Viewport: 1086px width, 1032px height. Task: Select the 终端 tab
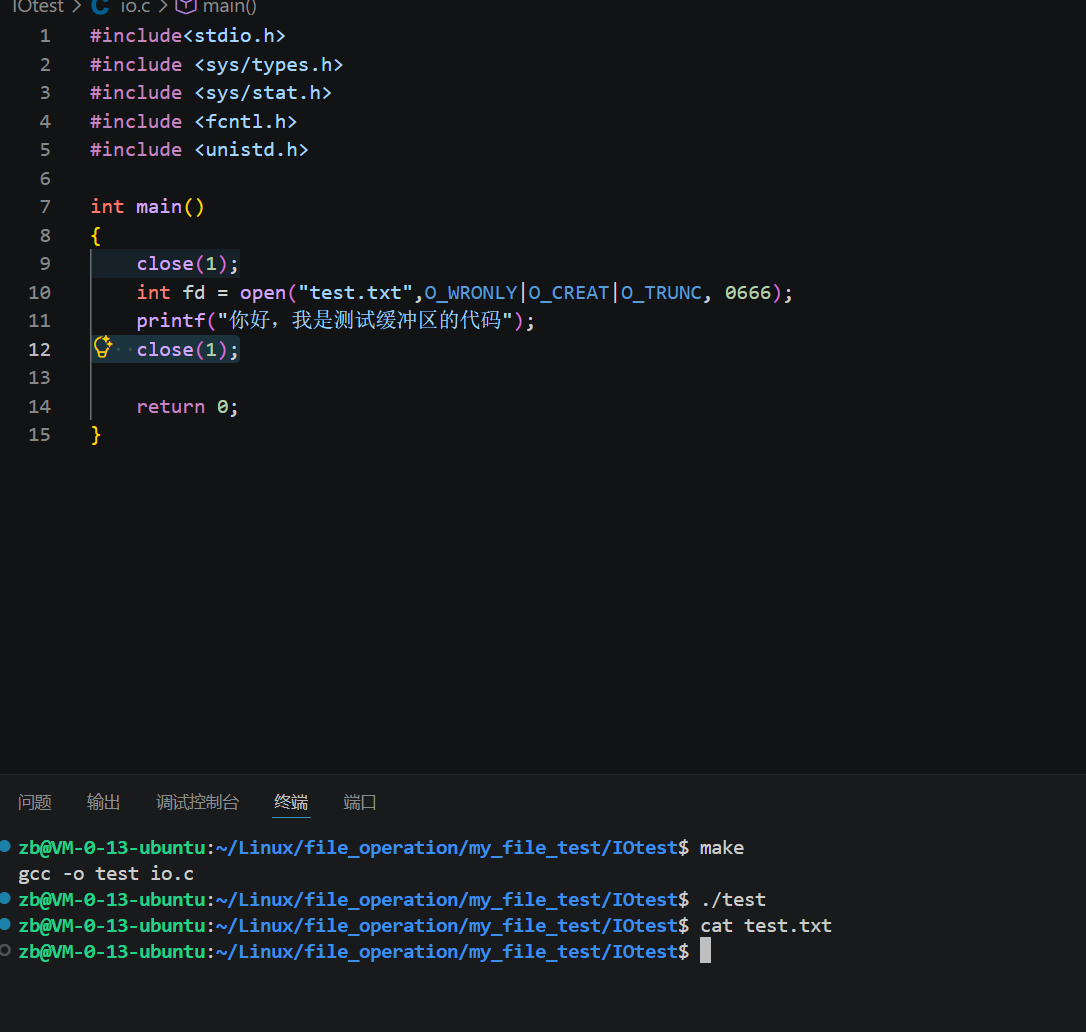291,802
